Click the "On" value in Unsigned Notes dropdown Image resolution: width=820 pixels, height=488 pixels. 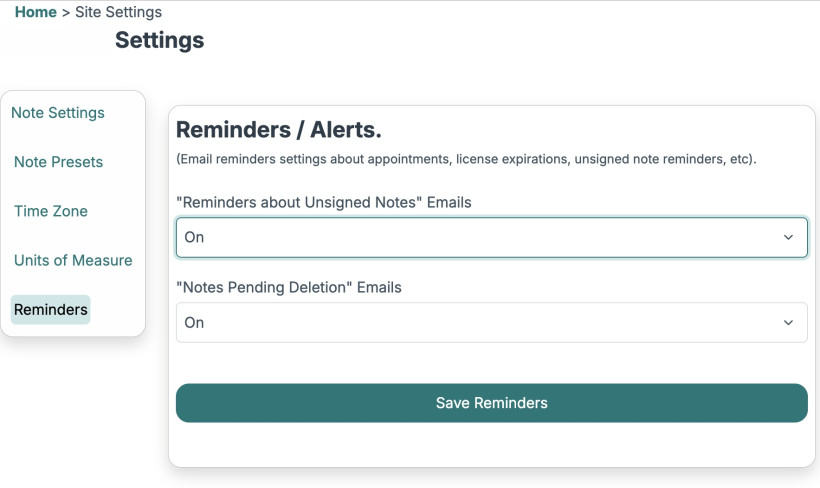194,238
